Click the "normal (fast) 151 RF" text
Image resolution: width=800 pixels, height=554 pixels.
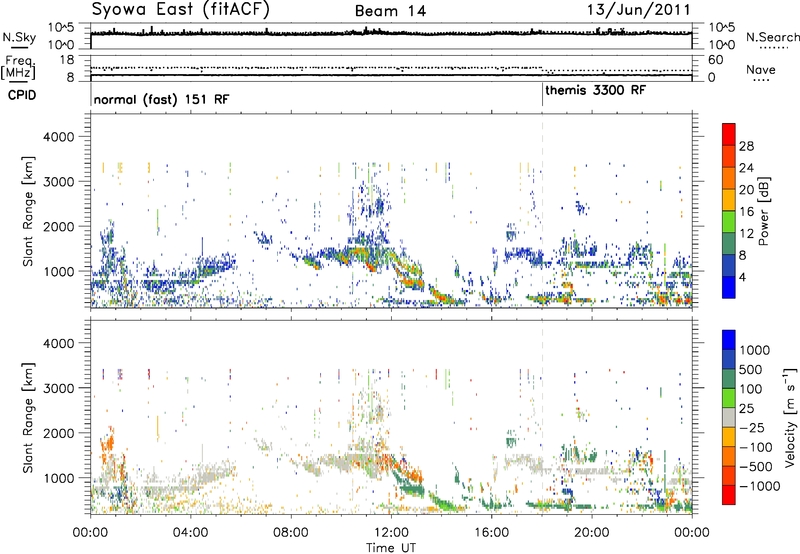point(161,99)
